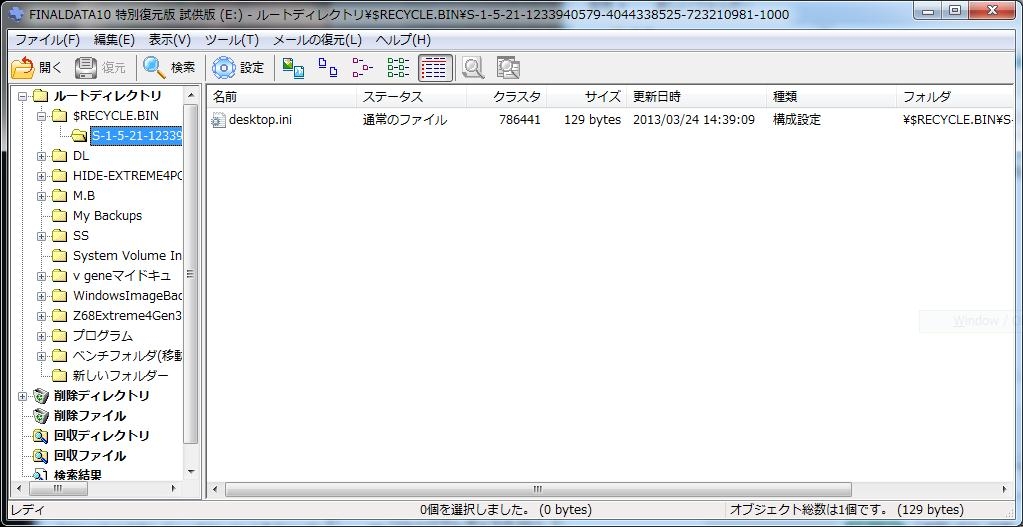The image size is (1023, 527).
Task: Click the 削除ディレクトリ recycle bin icon
Action: (x=41, y=396)
